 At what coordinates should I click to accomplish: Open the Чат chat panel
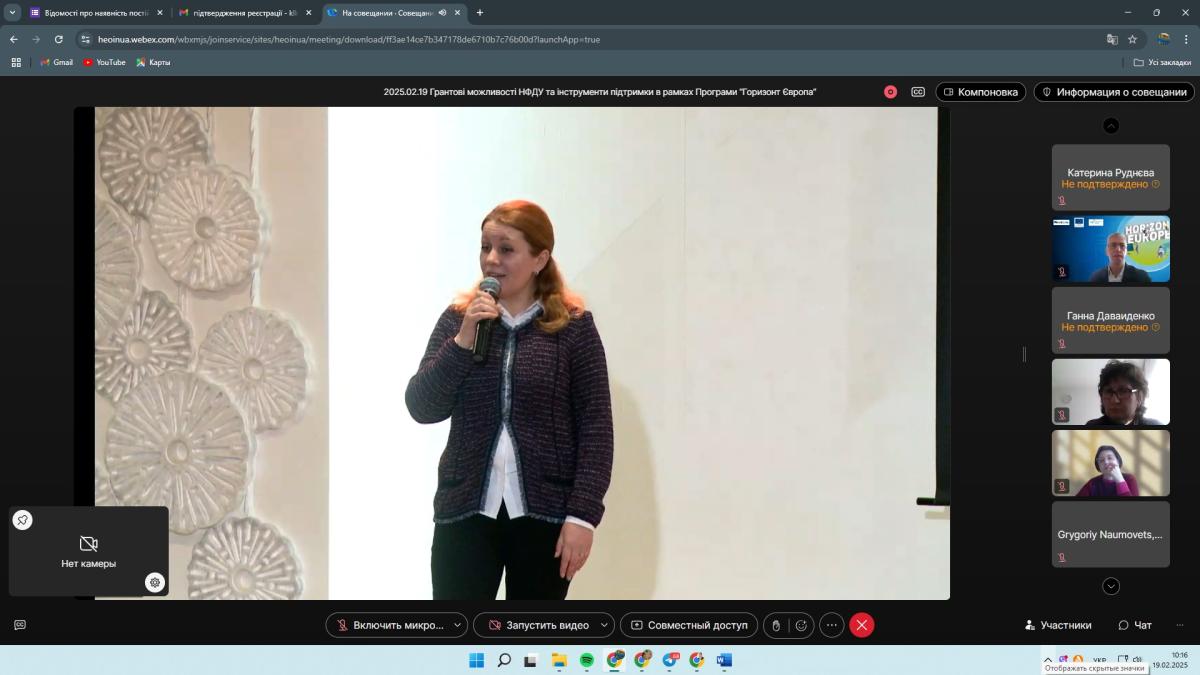pos(1135,625)
